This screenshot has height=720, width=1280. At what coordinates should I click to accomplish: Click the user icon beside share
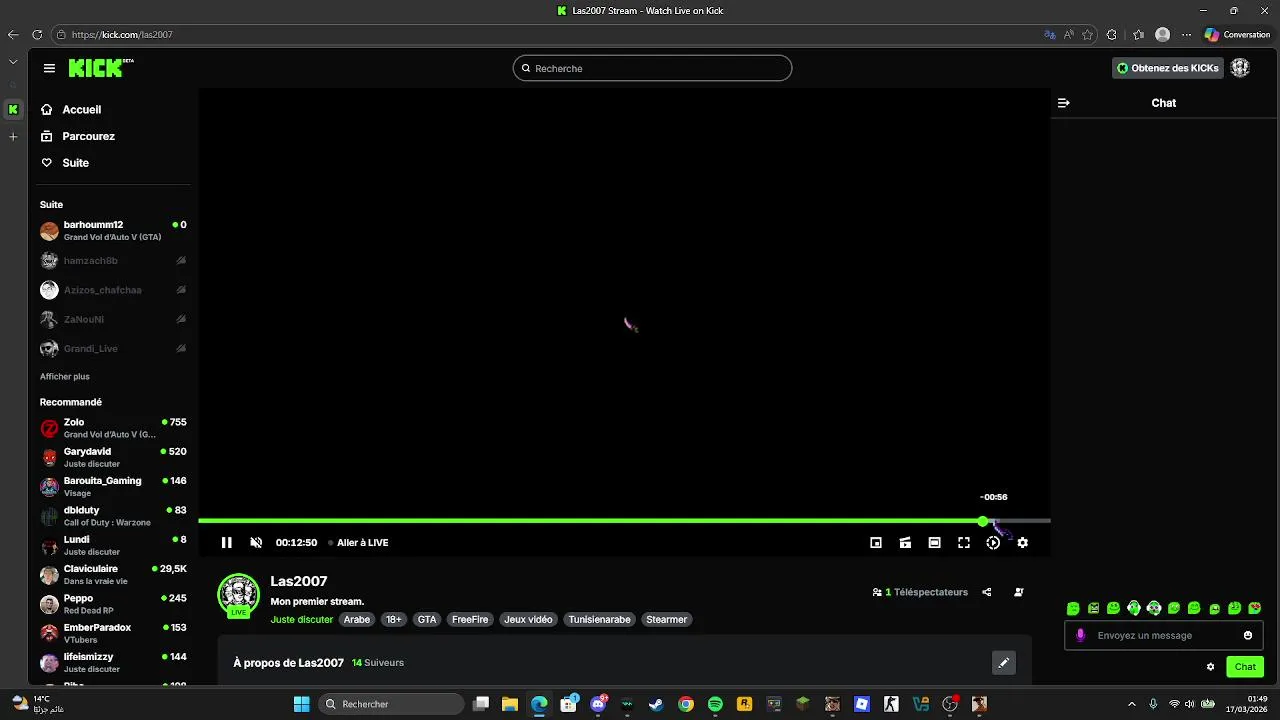click(x=1019, y=592)
